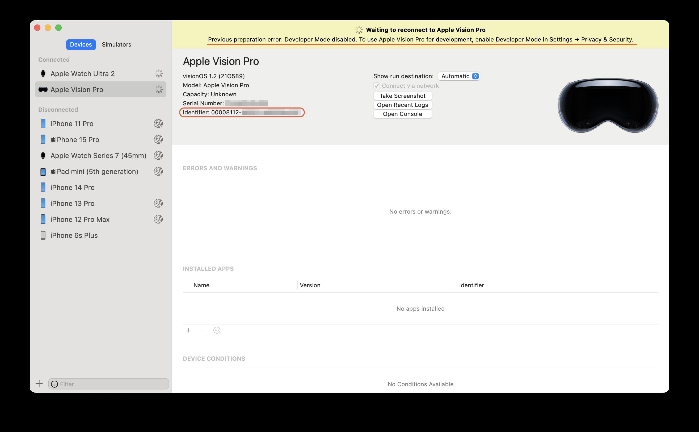Click network globe icon for iPhone 12 Pro Max
Image resolution: width=699 pixels, height=432 pixels.
click(158, 219)
